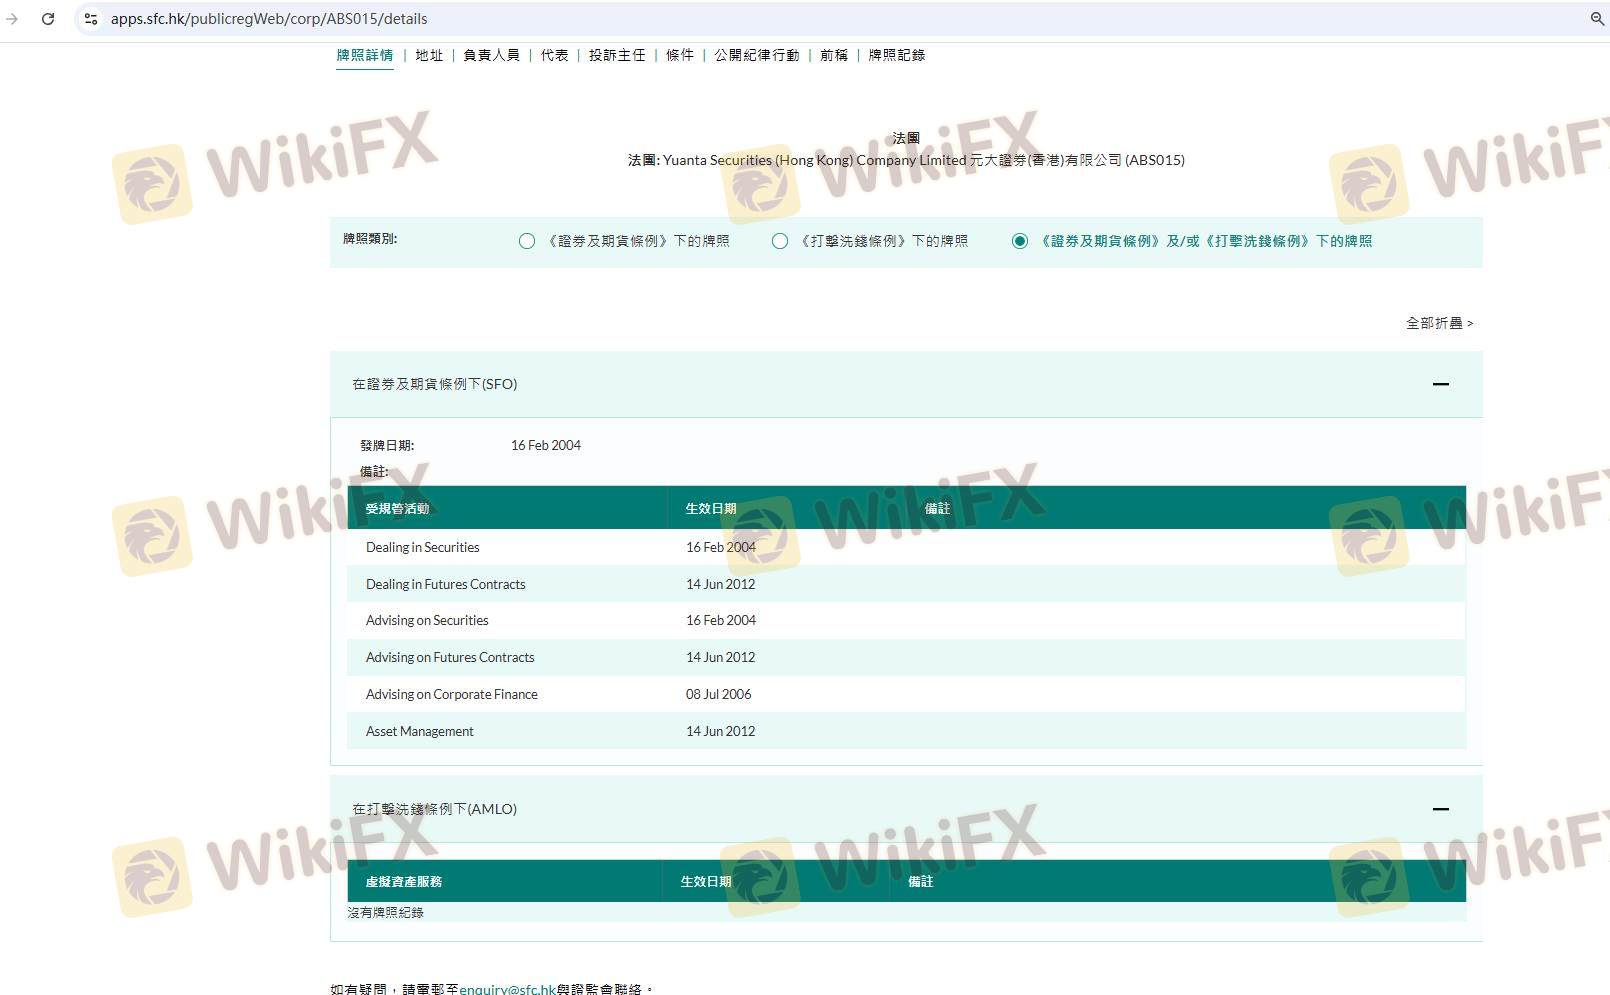1610x995 pixels.
Task: Click the SFO table 備註 column header
Action: (x=937, y=508)
